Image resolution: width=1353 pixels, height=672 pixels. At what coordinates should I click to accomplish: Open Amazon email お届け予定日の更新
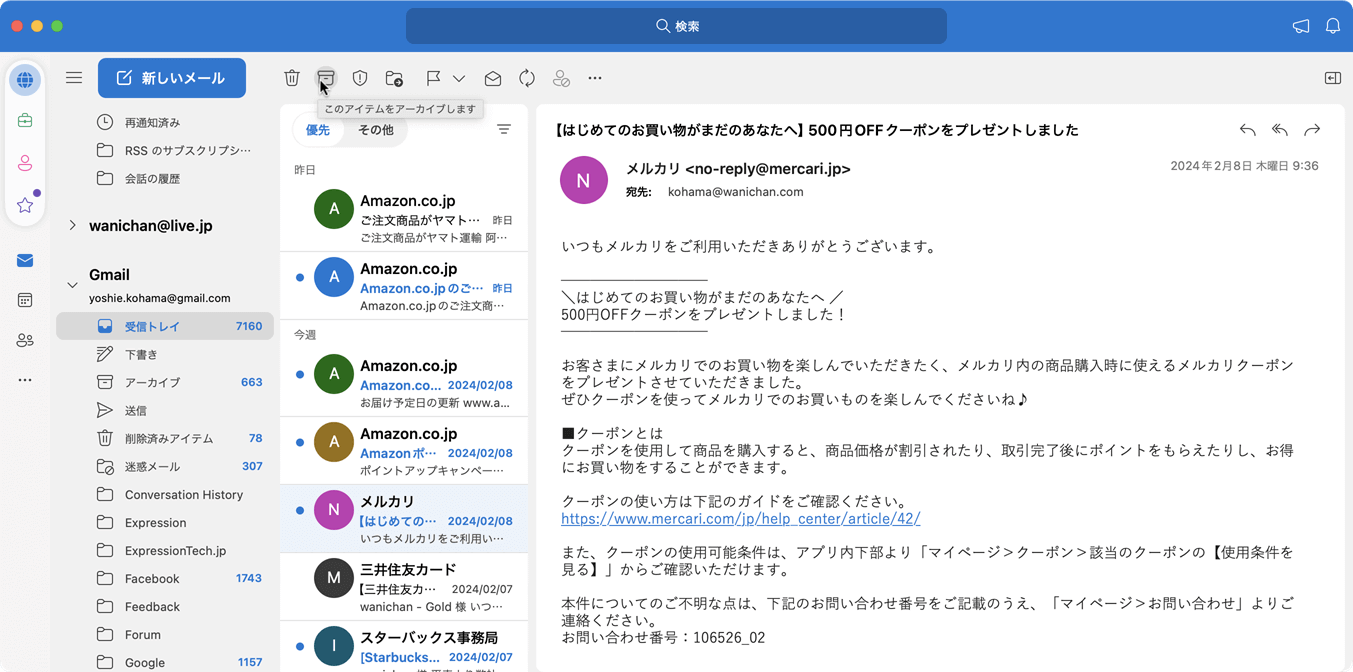point(404,382)
